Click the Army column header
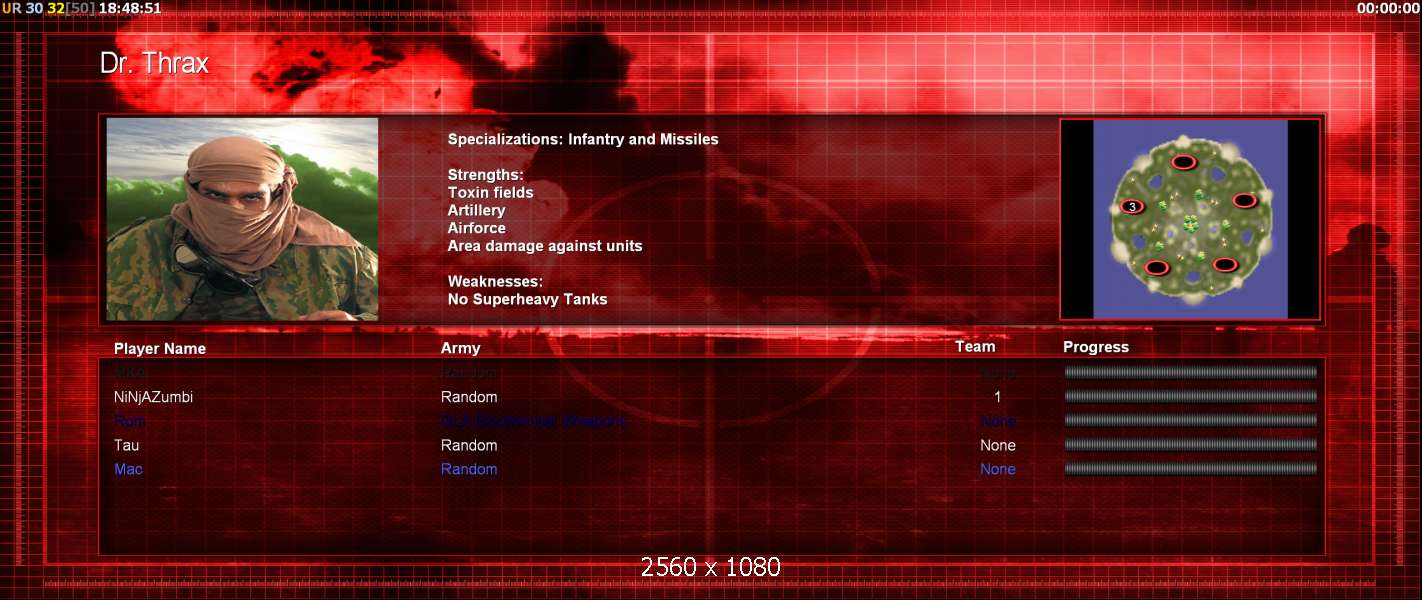The image size is (1422, 600). [x=460, y=349]
